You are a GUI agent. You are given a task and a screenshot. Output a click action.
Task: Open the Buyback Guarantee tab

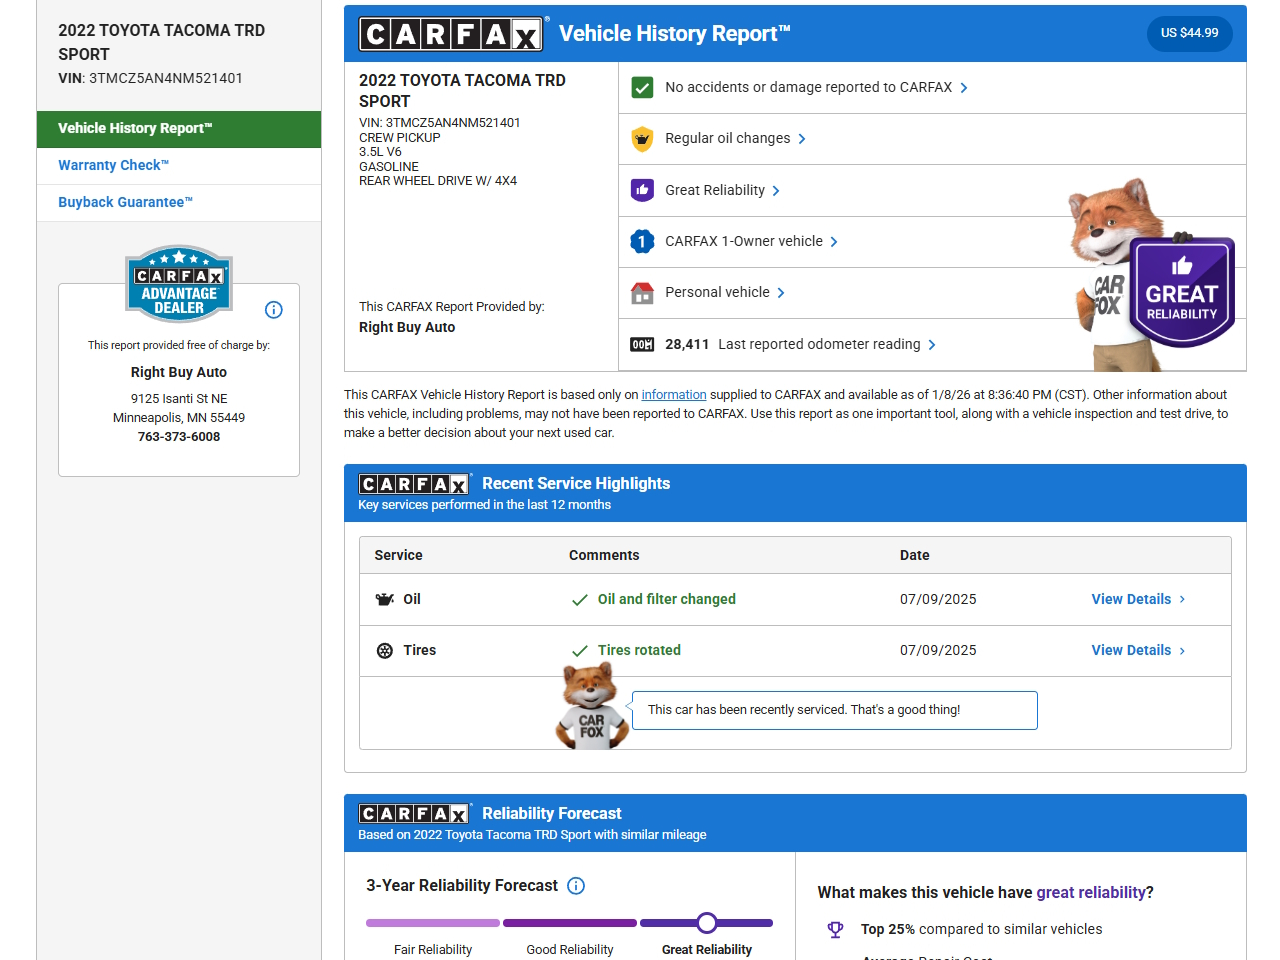tap(125, 202)
